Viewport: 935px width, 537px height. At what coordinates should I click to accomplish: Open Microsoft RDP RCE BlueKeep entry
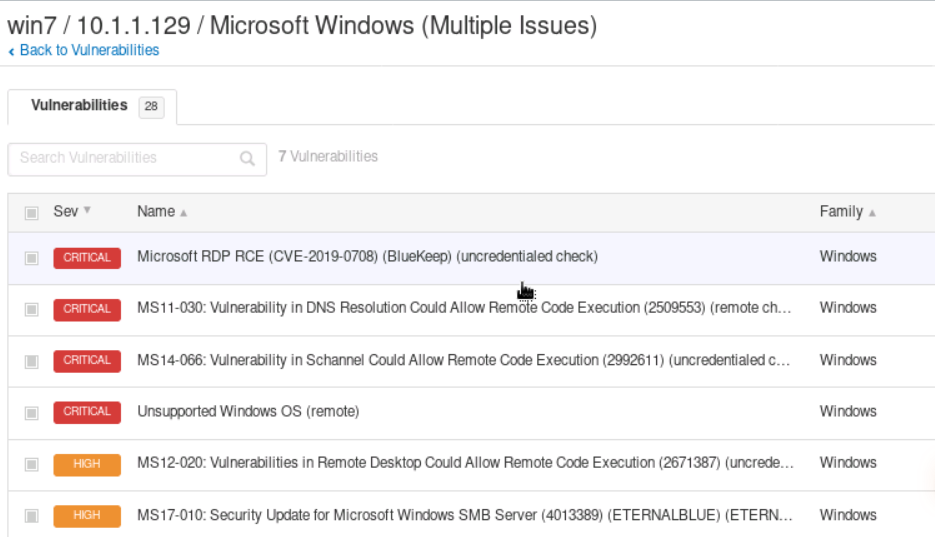point(367,257)
